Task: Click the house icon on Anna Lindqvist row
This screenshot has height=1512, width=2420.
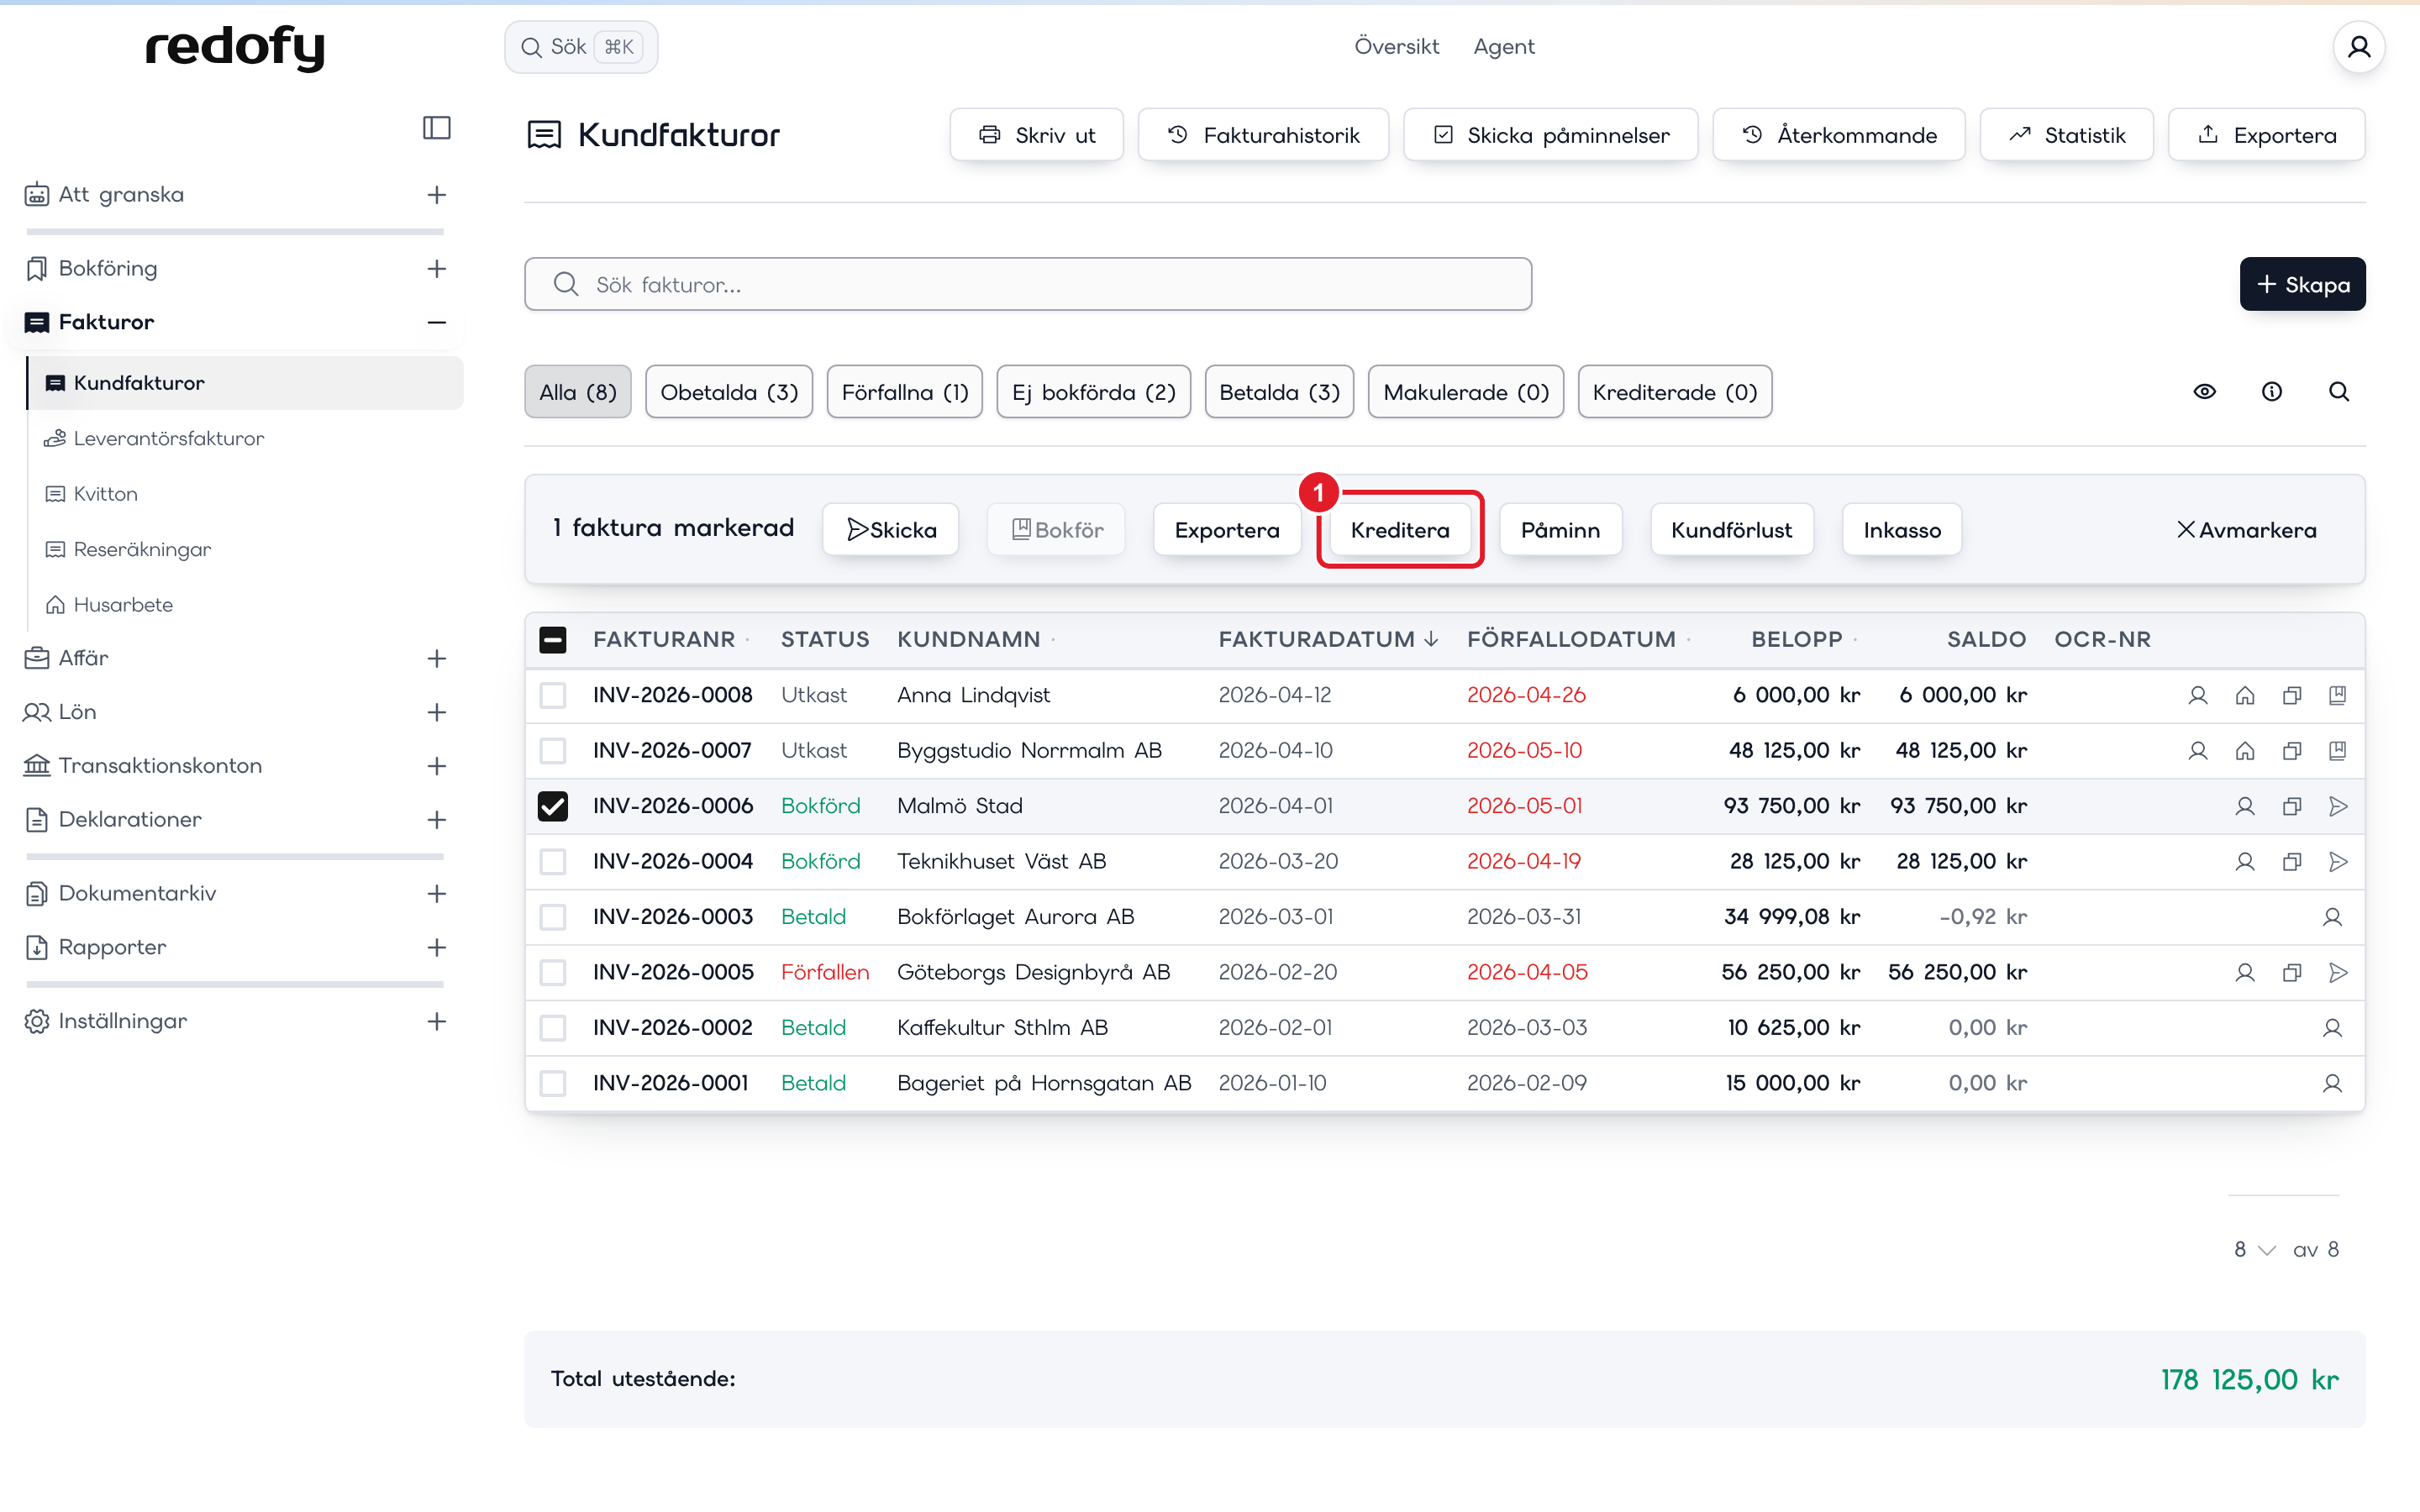Action: click(2245, 696)
